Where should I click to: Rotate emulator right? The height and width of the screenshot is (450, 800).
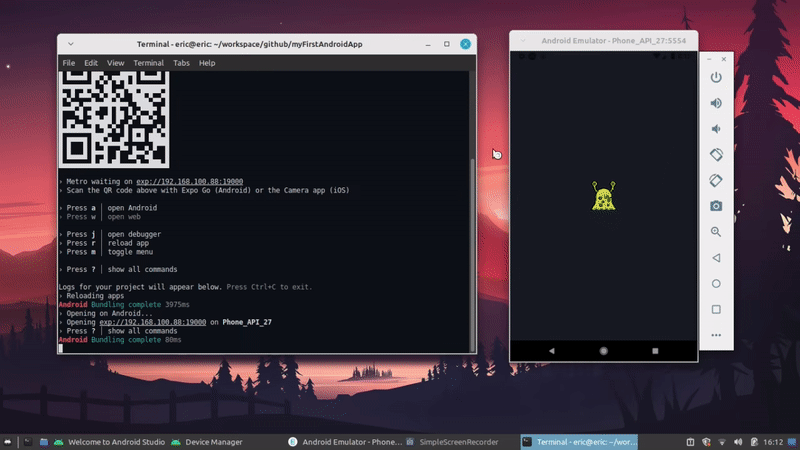click(716, 180)
